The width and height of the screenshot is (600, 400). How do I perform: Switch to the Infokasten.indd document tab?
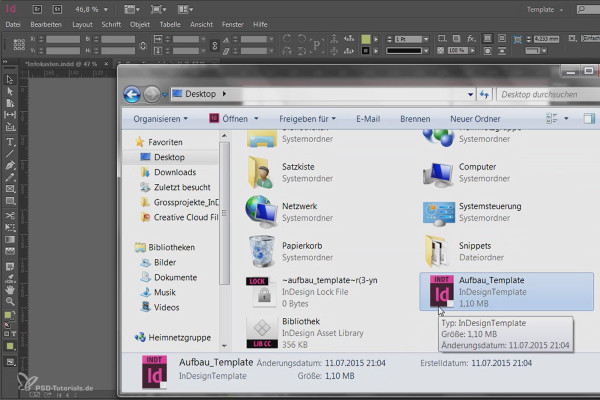click(61, 64)
